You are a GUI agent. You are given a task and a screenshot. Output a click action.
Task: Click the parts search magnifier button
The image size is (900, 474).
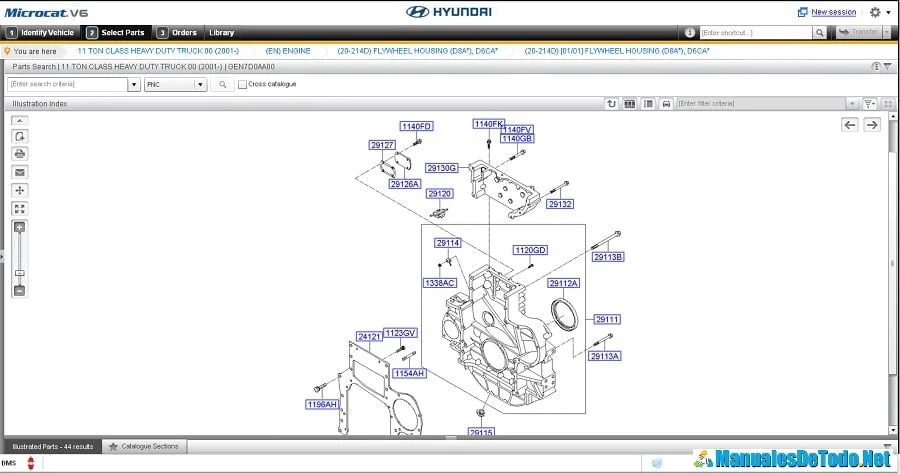(222, 84)
